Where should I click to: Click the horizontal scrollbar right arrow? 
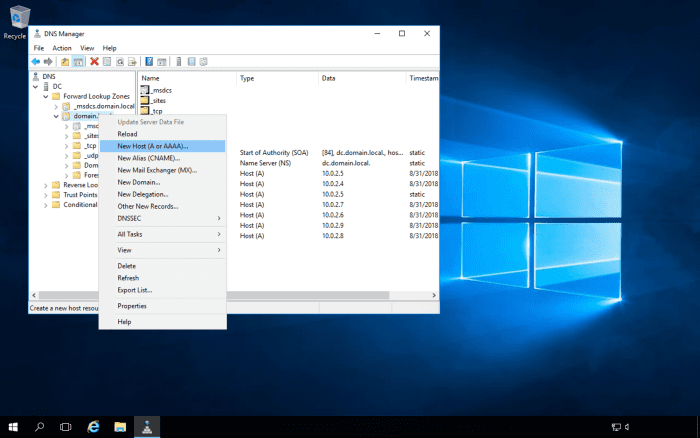(433, 295)
